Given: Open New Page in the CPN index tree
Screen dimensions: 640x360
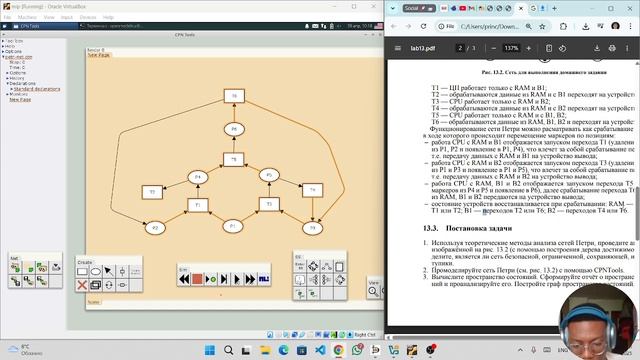Looking at the screenshot, I should [x=20, y=99].
